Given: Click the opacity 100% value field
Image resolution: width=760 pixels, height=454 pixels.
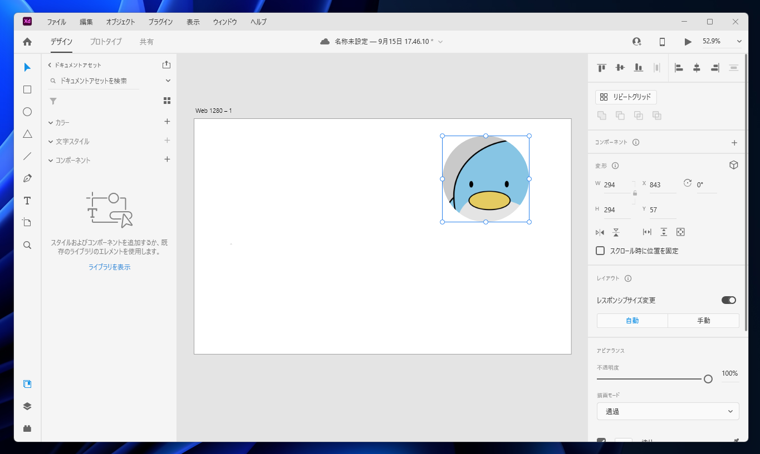Looking at the screenshot, I should tap(729, 374).
